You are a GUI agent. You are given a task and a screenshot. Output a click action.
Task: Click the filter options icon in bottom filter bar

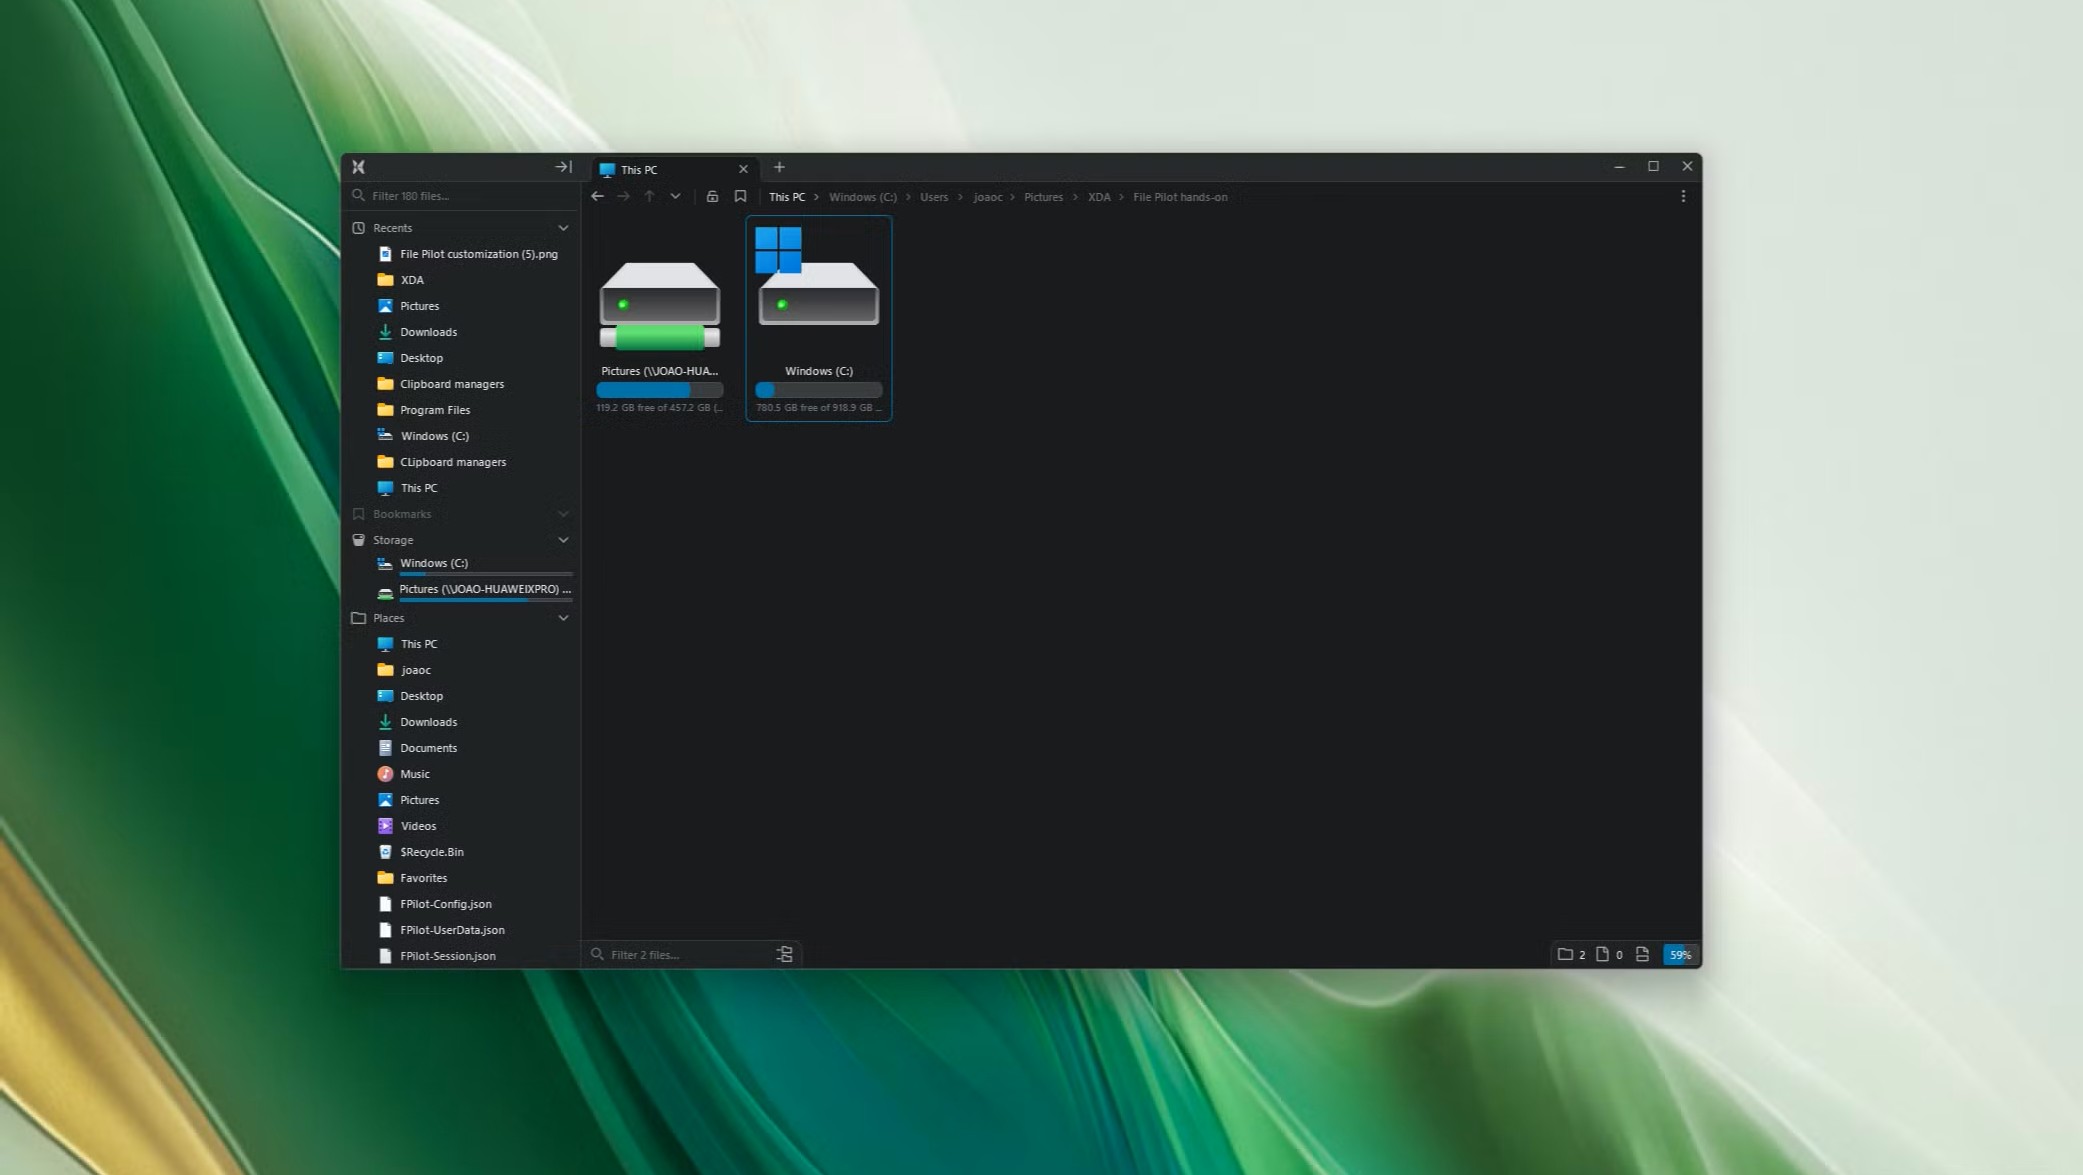tap(785, 955)
